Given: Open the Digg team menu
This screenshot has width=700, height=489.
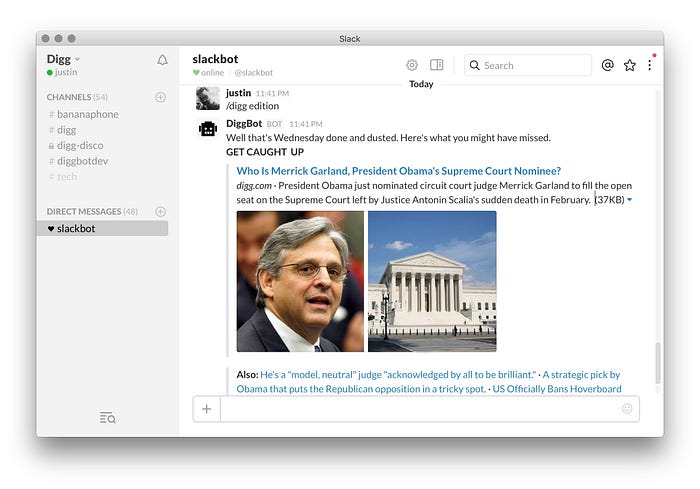Looking at the screenshot, I should pos(63,59).
